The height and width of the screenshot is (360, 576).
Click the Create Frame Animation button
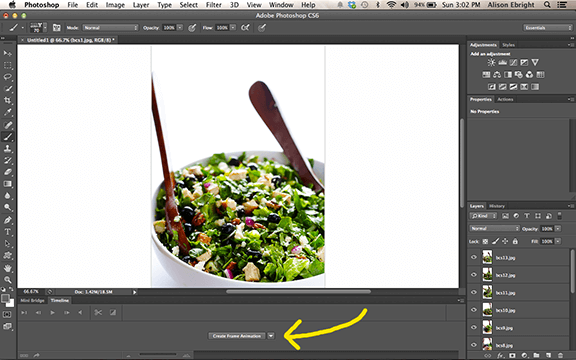click(237, 336)
